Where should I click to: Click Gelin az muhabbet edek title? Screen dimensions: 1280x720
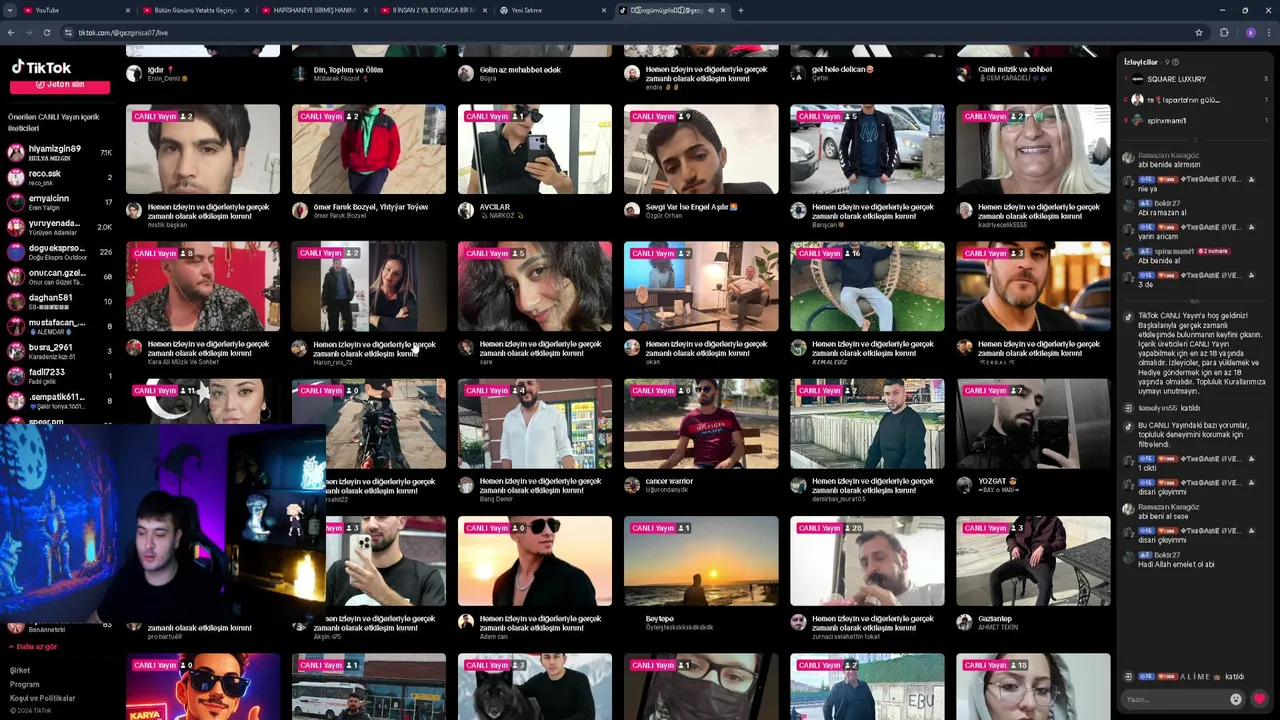point(520,69)
